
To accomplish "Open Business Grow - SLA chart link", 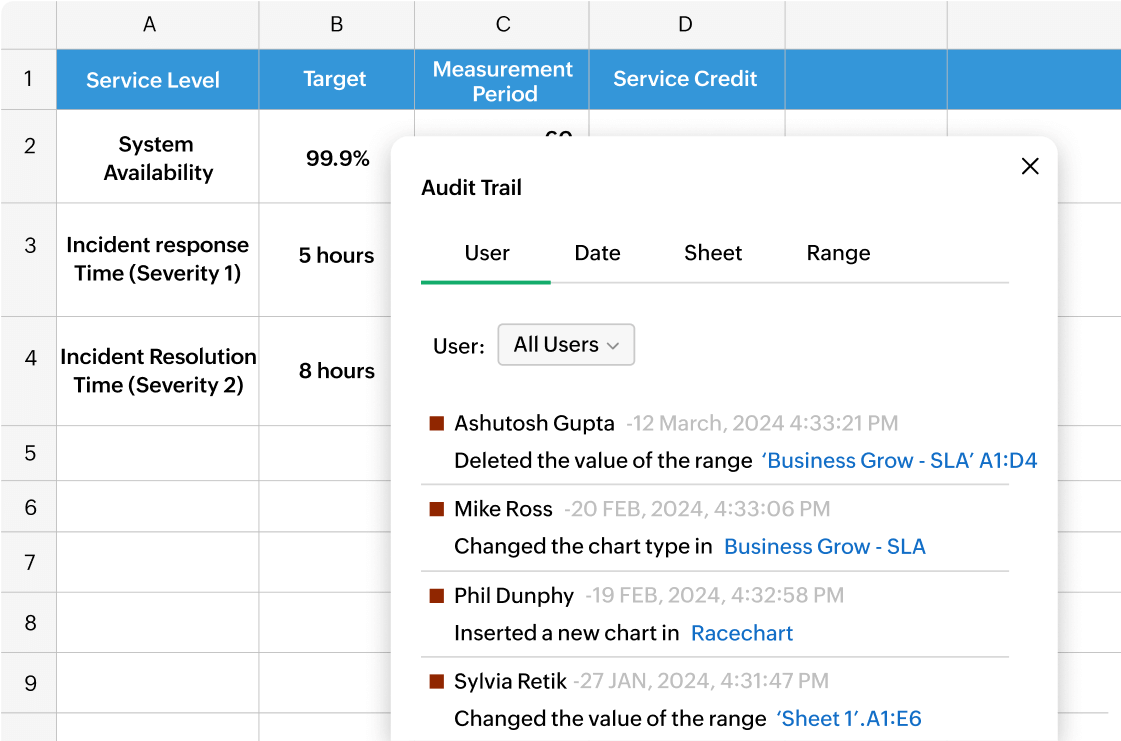I will (824, 547).
